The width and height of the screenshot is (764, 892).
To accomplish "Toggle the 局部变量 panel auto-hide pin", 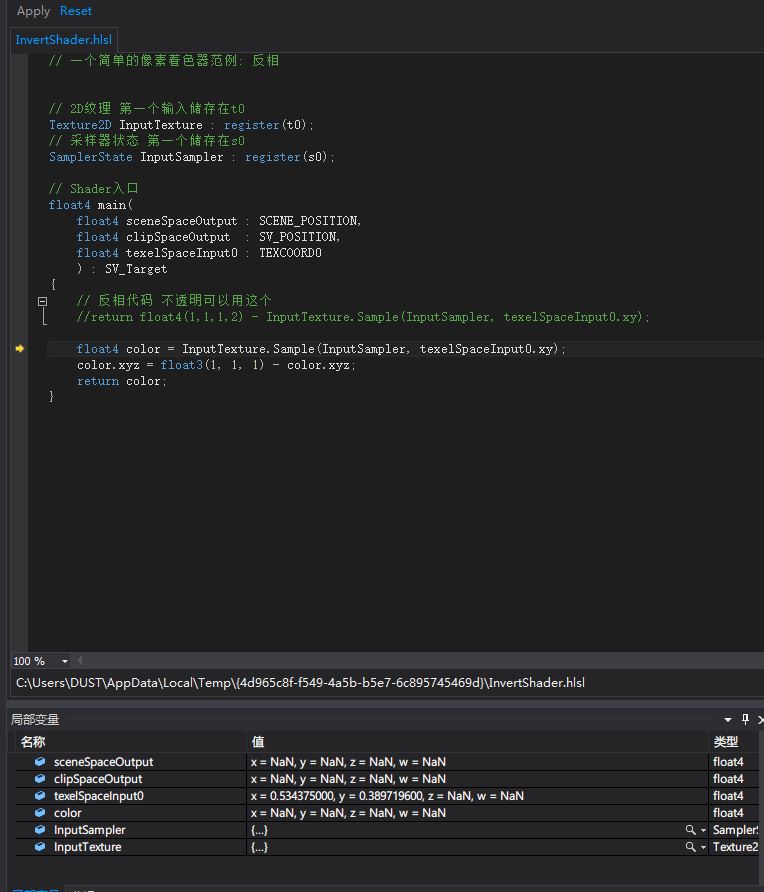I will (745, 720).
